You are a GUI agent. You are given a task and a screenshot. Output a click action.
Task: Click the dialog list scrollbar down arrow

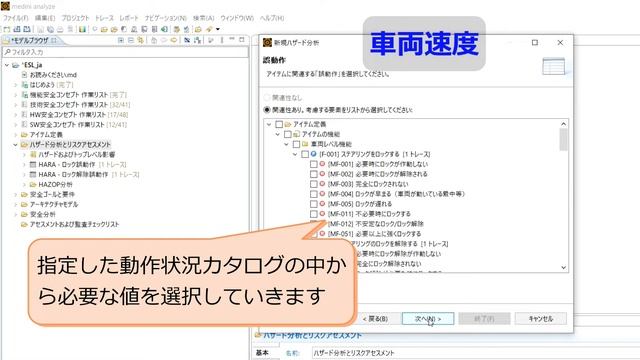563,267
